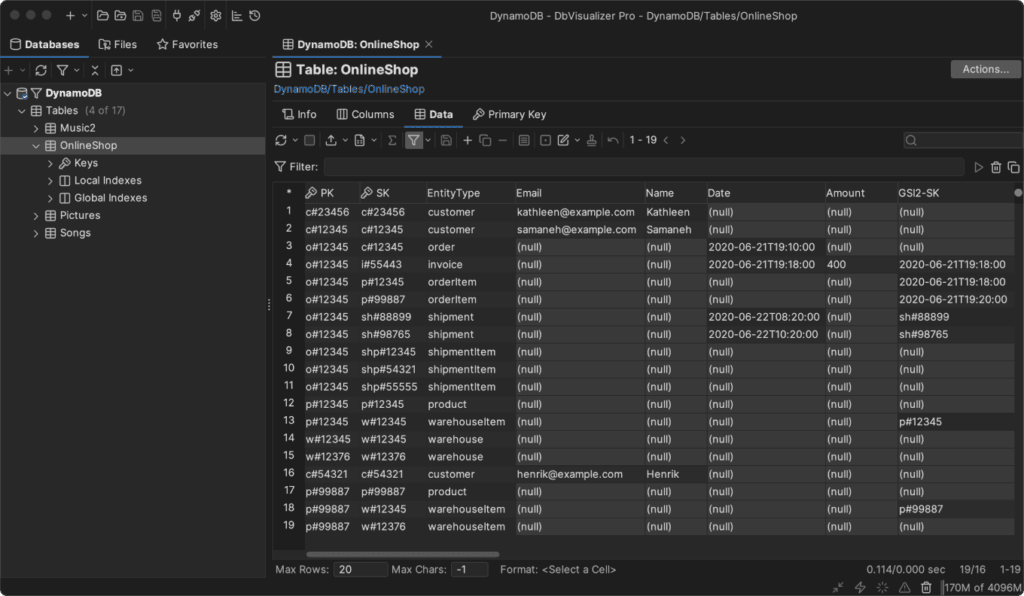Toggle the stop square button next to reload
The height and width of the screenshot is (596, 1024).
[310, 141]
